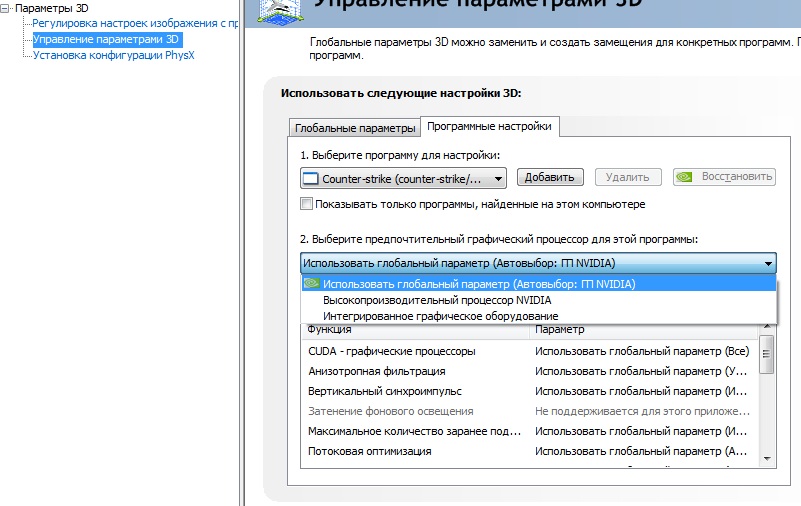Screen dimensions: 801x506
Task: Click the Функция column header
Action: [415, 330]
